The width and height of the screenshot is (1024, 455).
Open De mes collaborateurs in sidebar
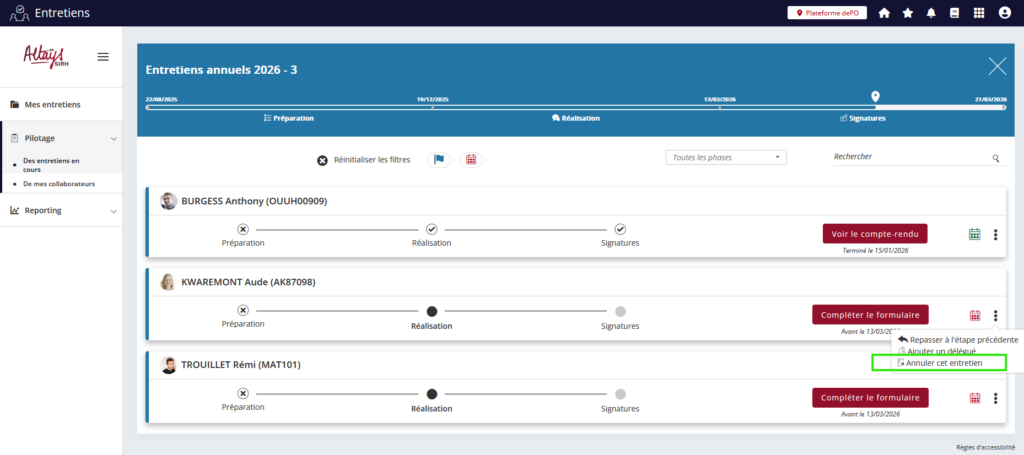[59, 184]
